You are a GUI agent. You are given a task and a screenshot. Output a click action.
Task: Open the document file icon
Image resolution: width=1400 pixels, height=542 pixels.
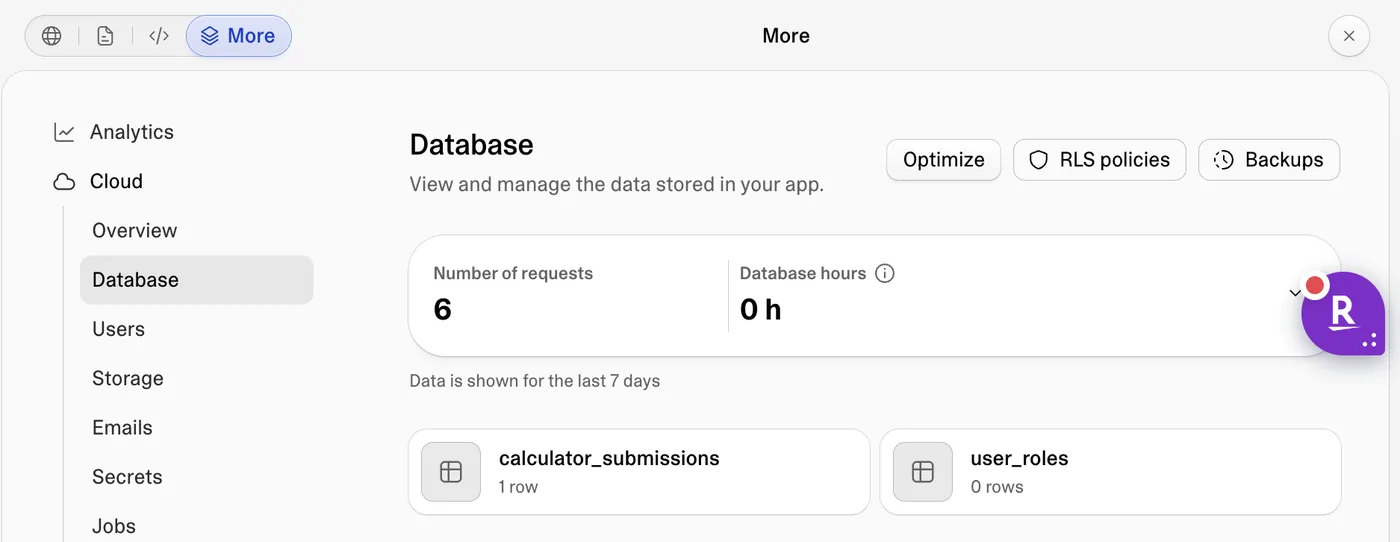(x=105, y=36)
